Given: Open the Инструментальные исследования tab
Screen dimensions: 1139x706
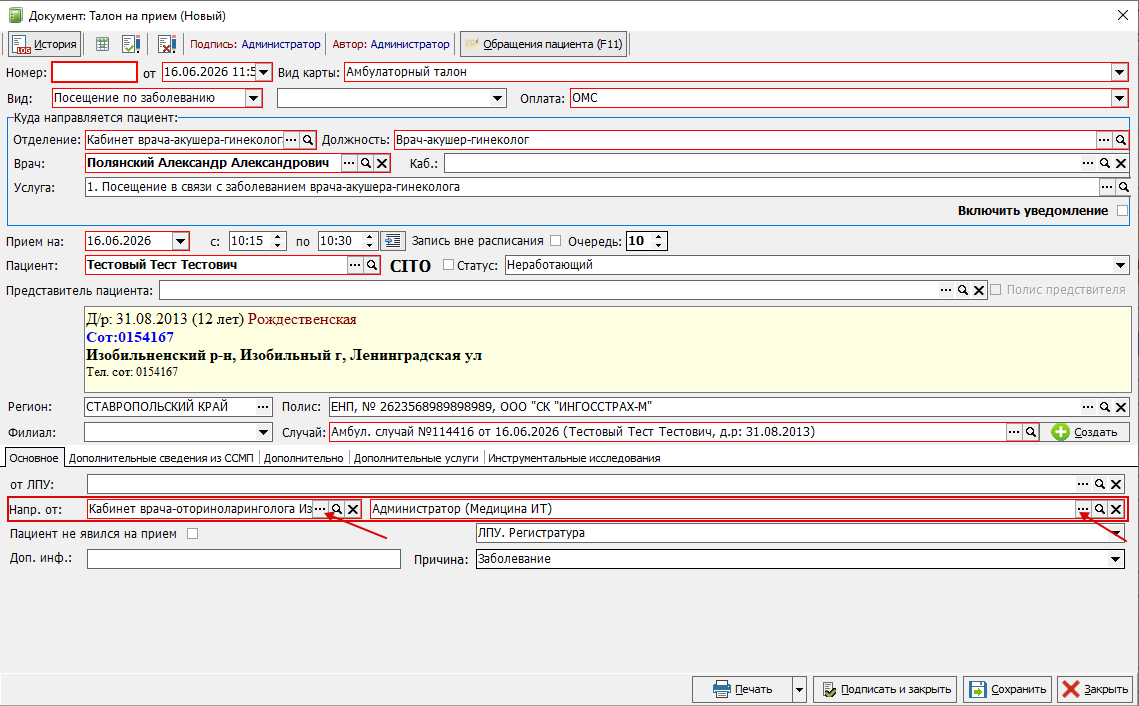Looking at the screenshot, I should click(x=574, y=458).
